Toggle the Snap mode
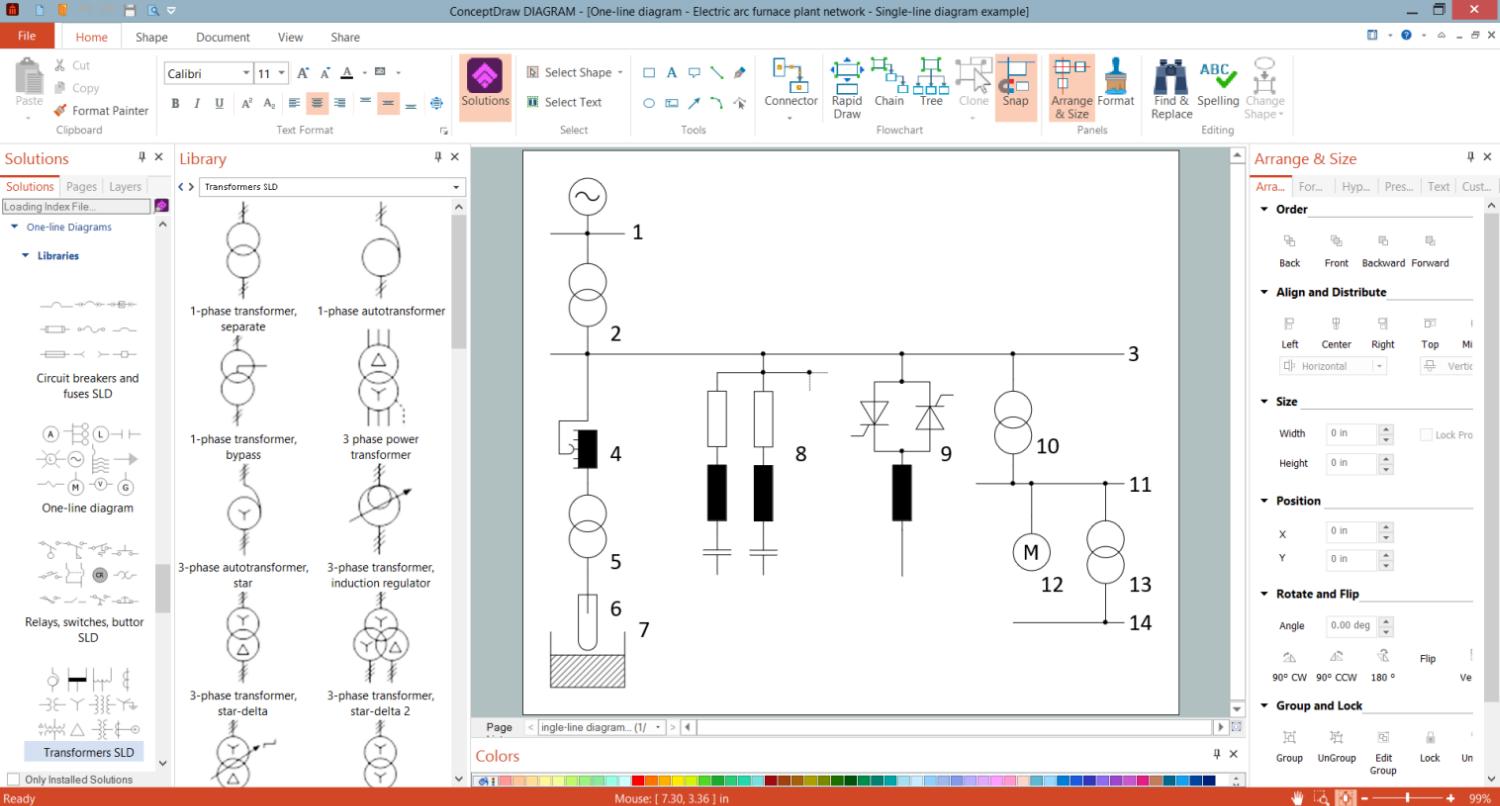 (x=1016, y=88)
